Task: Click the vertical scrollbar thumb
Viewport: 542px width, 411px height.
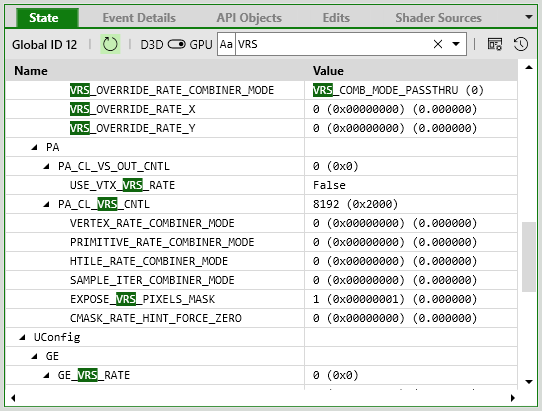Action: point(529,257)
